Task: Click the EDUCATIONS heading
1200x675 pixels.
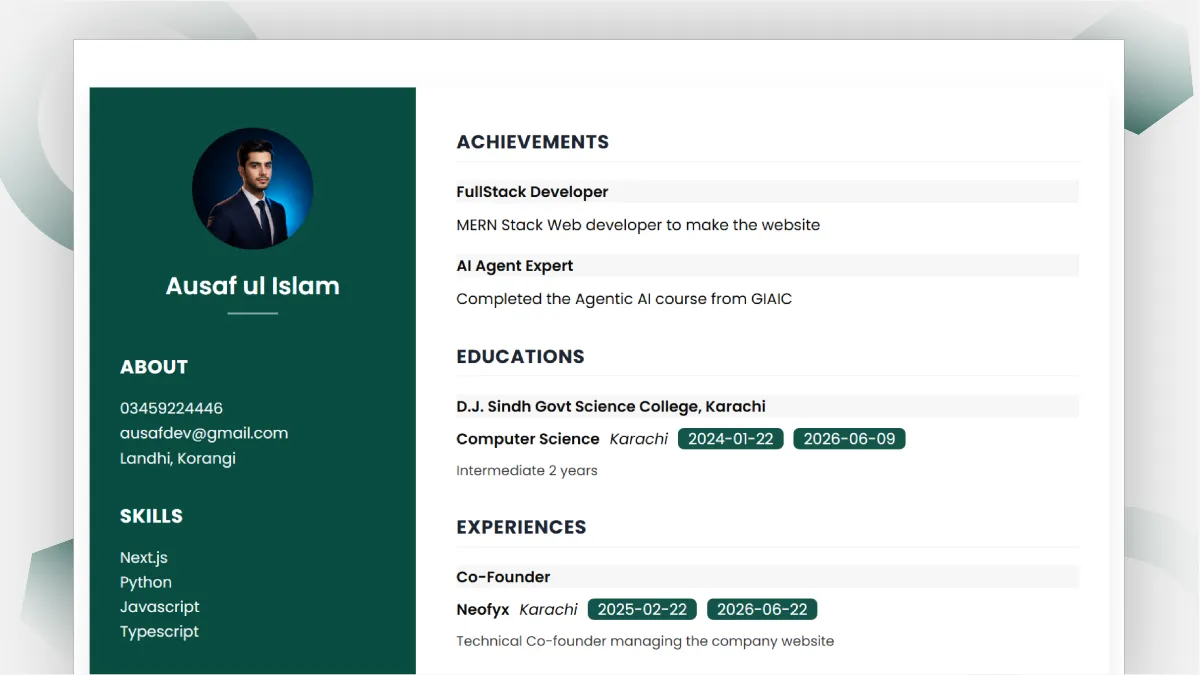Action: tap(520, 357)
